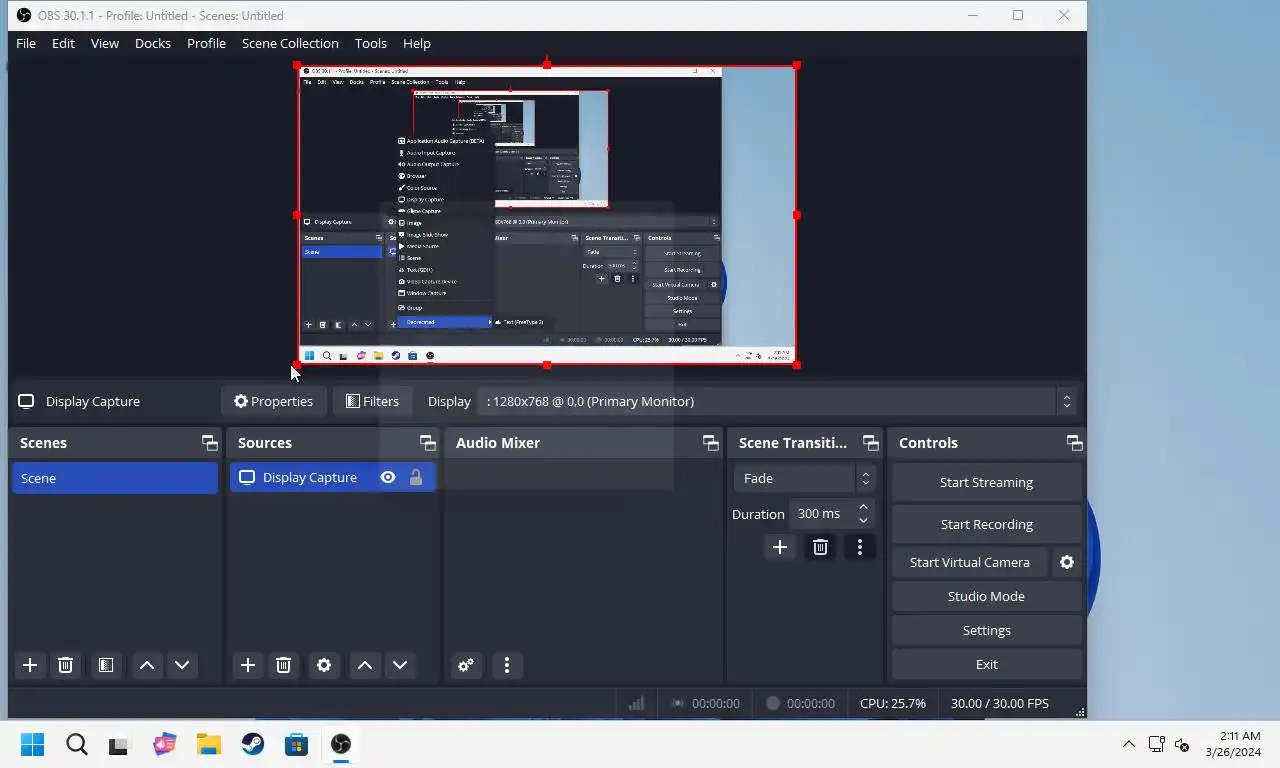This screenshot has height=768, width=1280.
Task: Open the Scene Collection menu
Action: pos(290,43)
